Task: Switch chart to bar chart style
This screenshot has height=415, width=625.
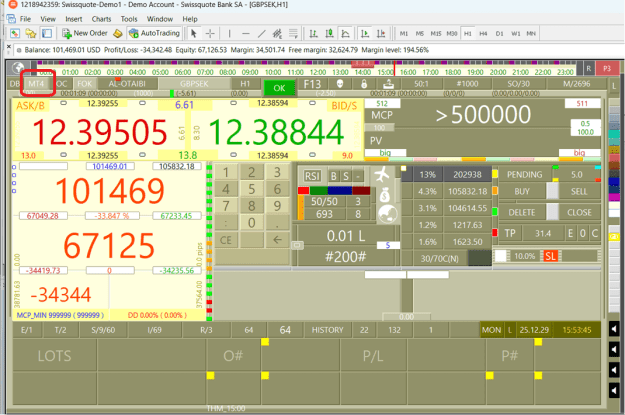Action: (x=314, y=33)
